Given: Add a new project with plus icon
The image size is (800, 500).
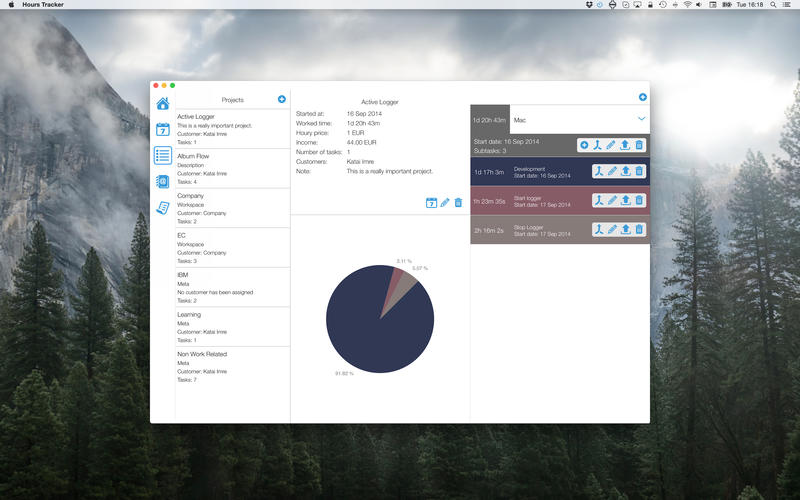Looking at the screenshot, I should (x=282, y=99).
